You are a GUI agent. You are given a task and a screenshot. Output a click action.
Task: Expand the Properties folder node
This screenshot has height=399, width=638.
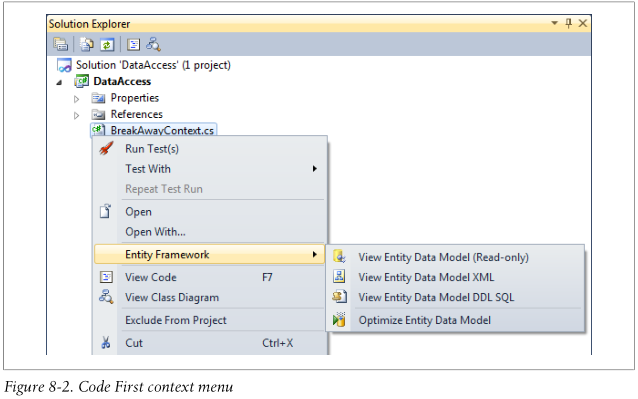point(76,99)
